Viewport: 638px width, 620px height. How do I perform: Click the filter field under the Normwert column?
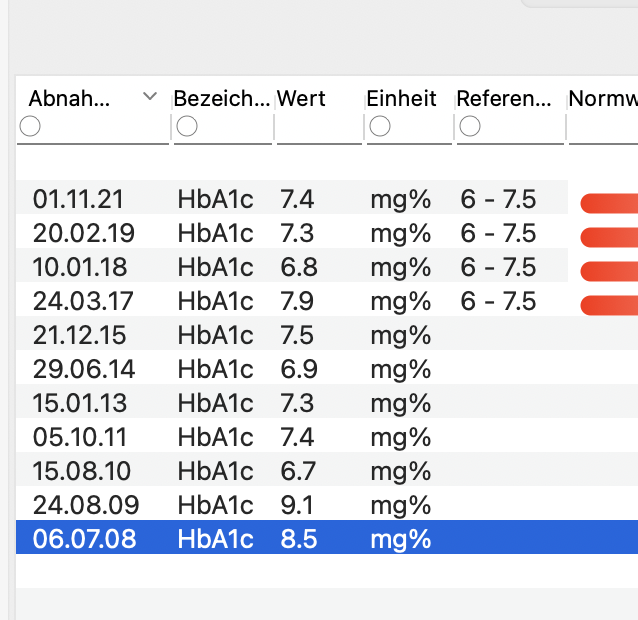point(603,128)
